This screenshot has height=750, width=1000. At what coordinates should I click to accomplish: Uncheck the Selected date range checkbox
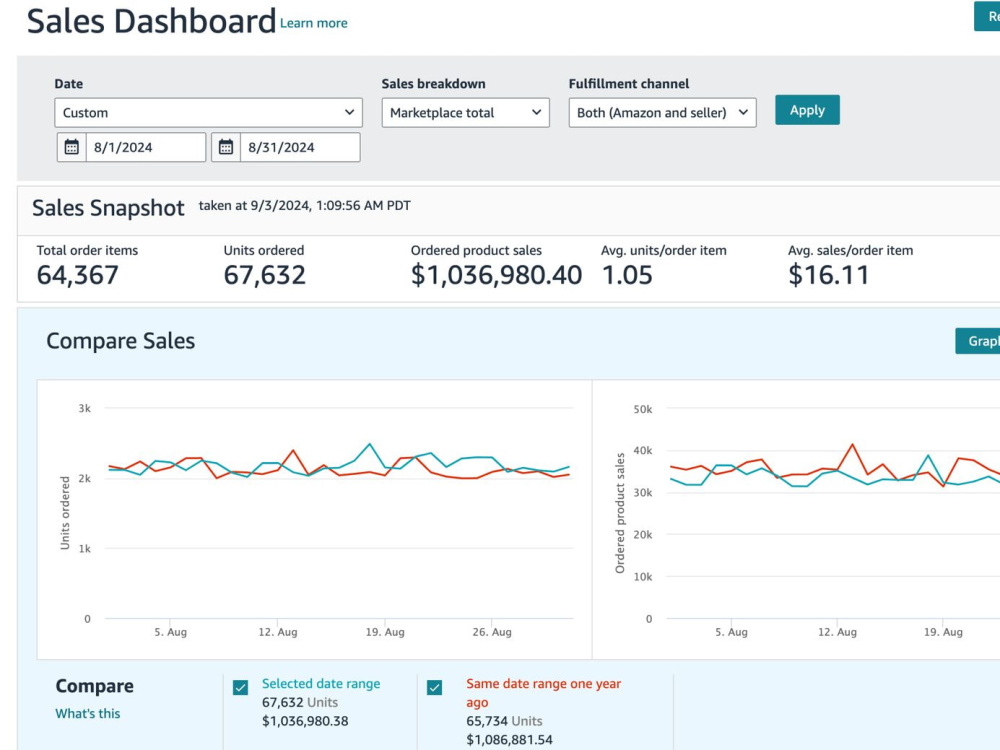click(x=240, y=688)
